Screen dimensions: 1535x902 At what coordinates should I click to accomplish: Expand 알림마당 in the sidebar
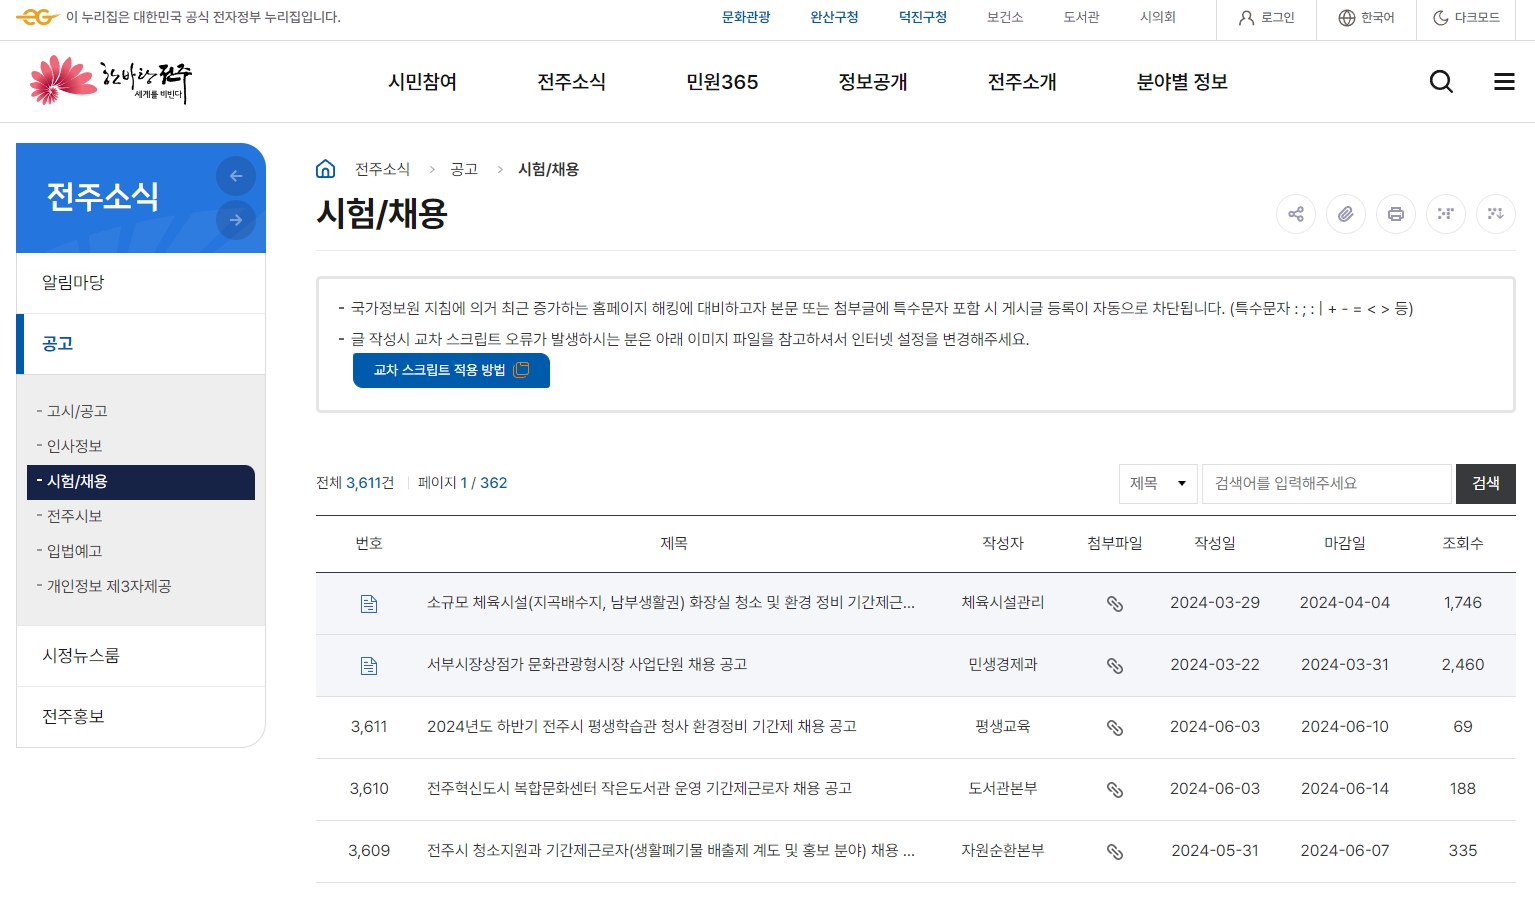click(x=141, y=283)
